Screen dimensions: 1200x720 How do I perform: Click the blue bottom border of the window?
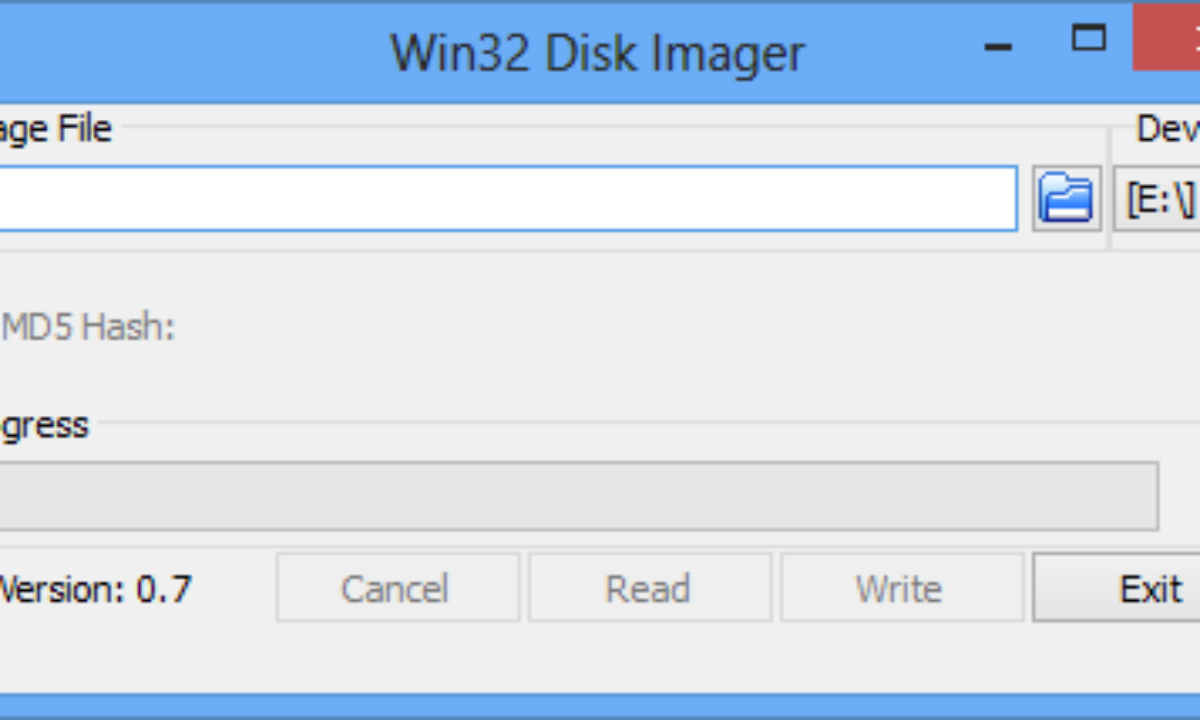point(600,706)
